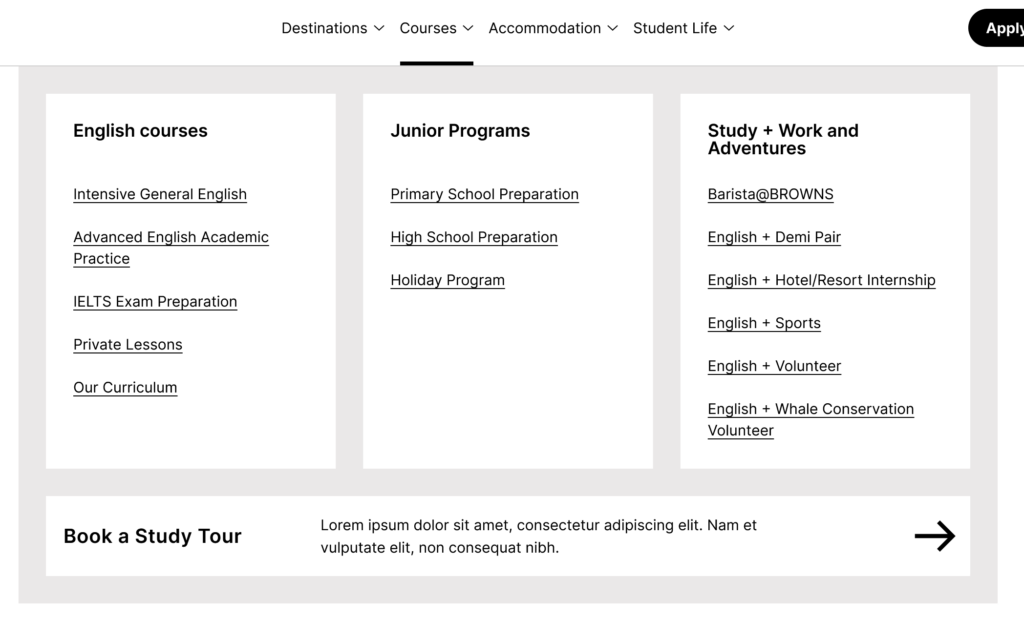
Task: Go to Holiday Program page
Action: 447,280
